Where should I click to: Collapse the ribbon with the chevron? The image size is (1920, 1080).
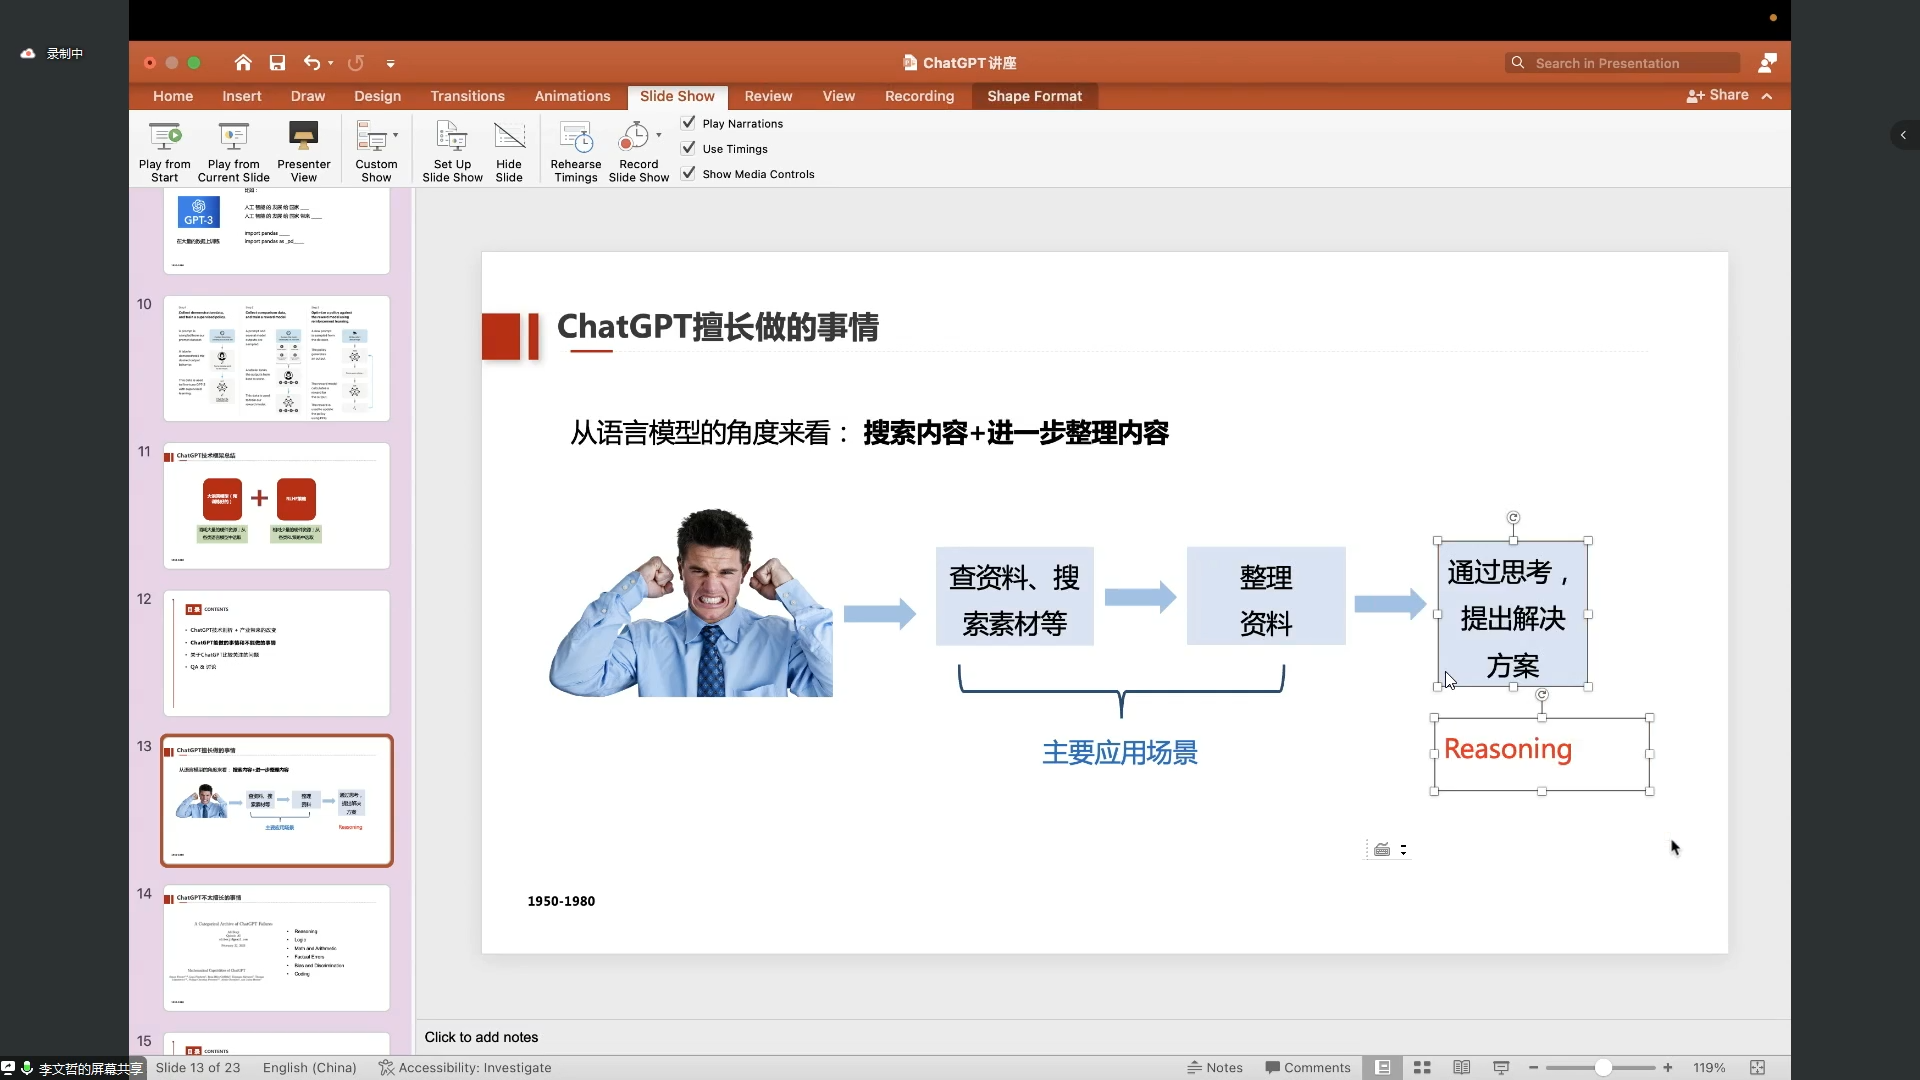pos(1767,96)
